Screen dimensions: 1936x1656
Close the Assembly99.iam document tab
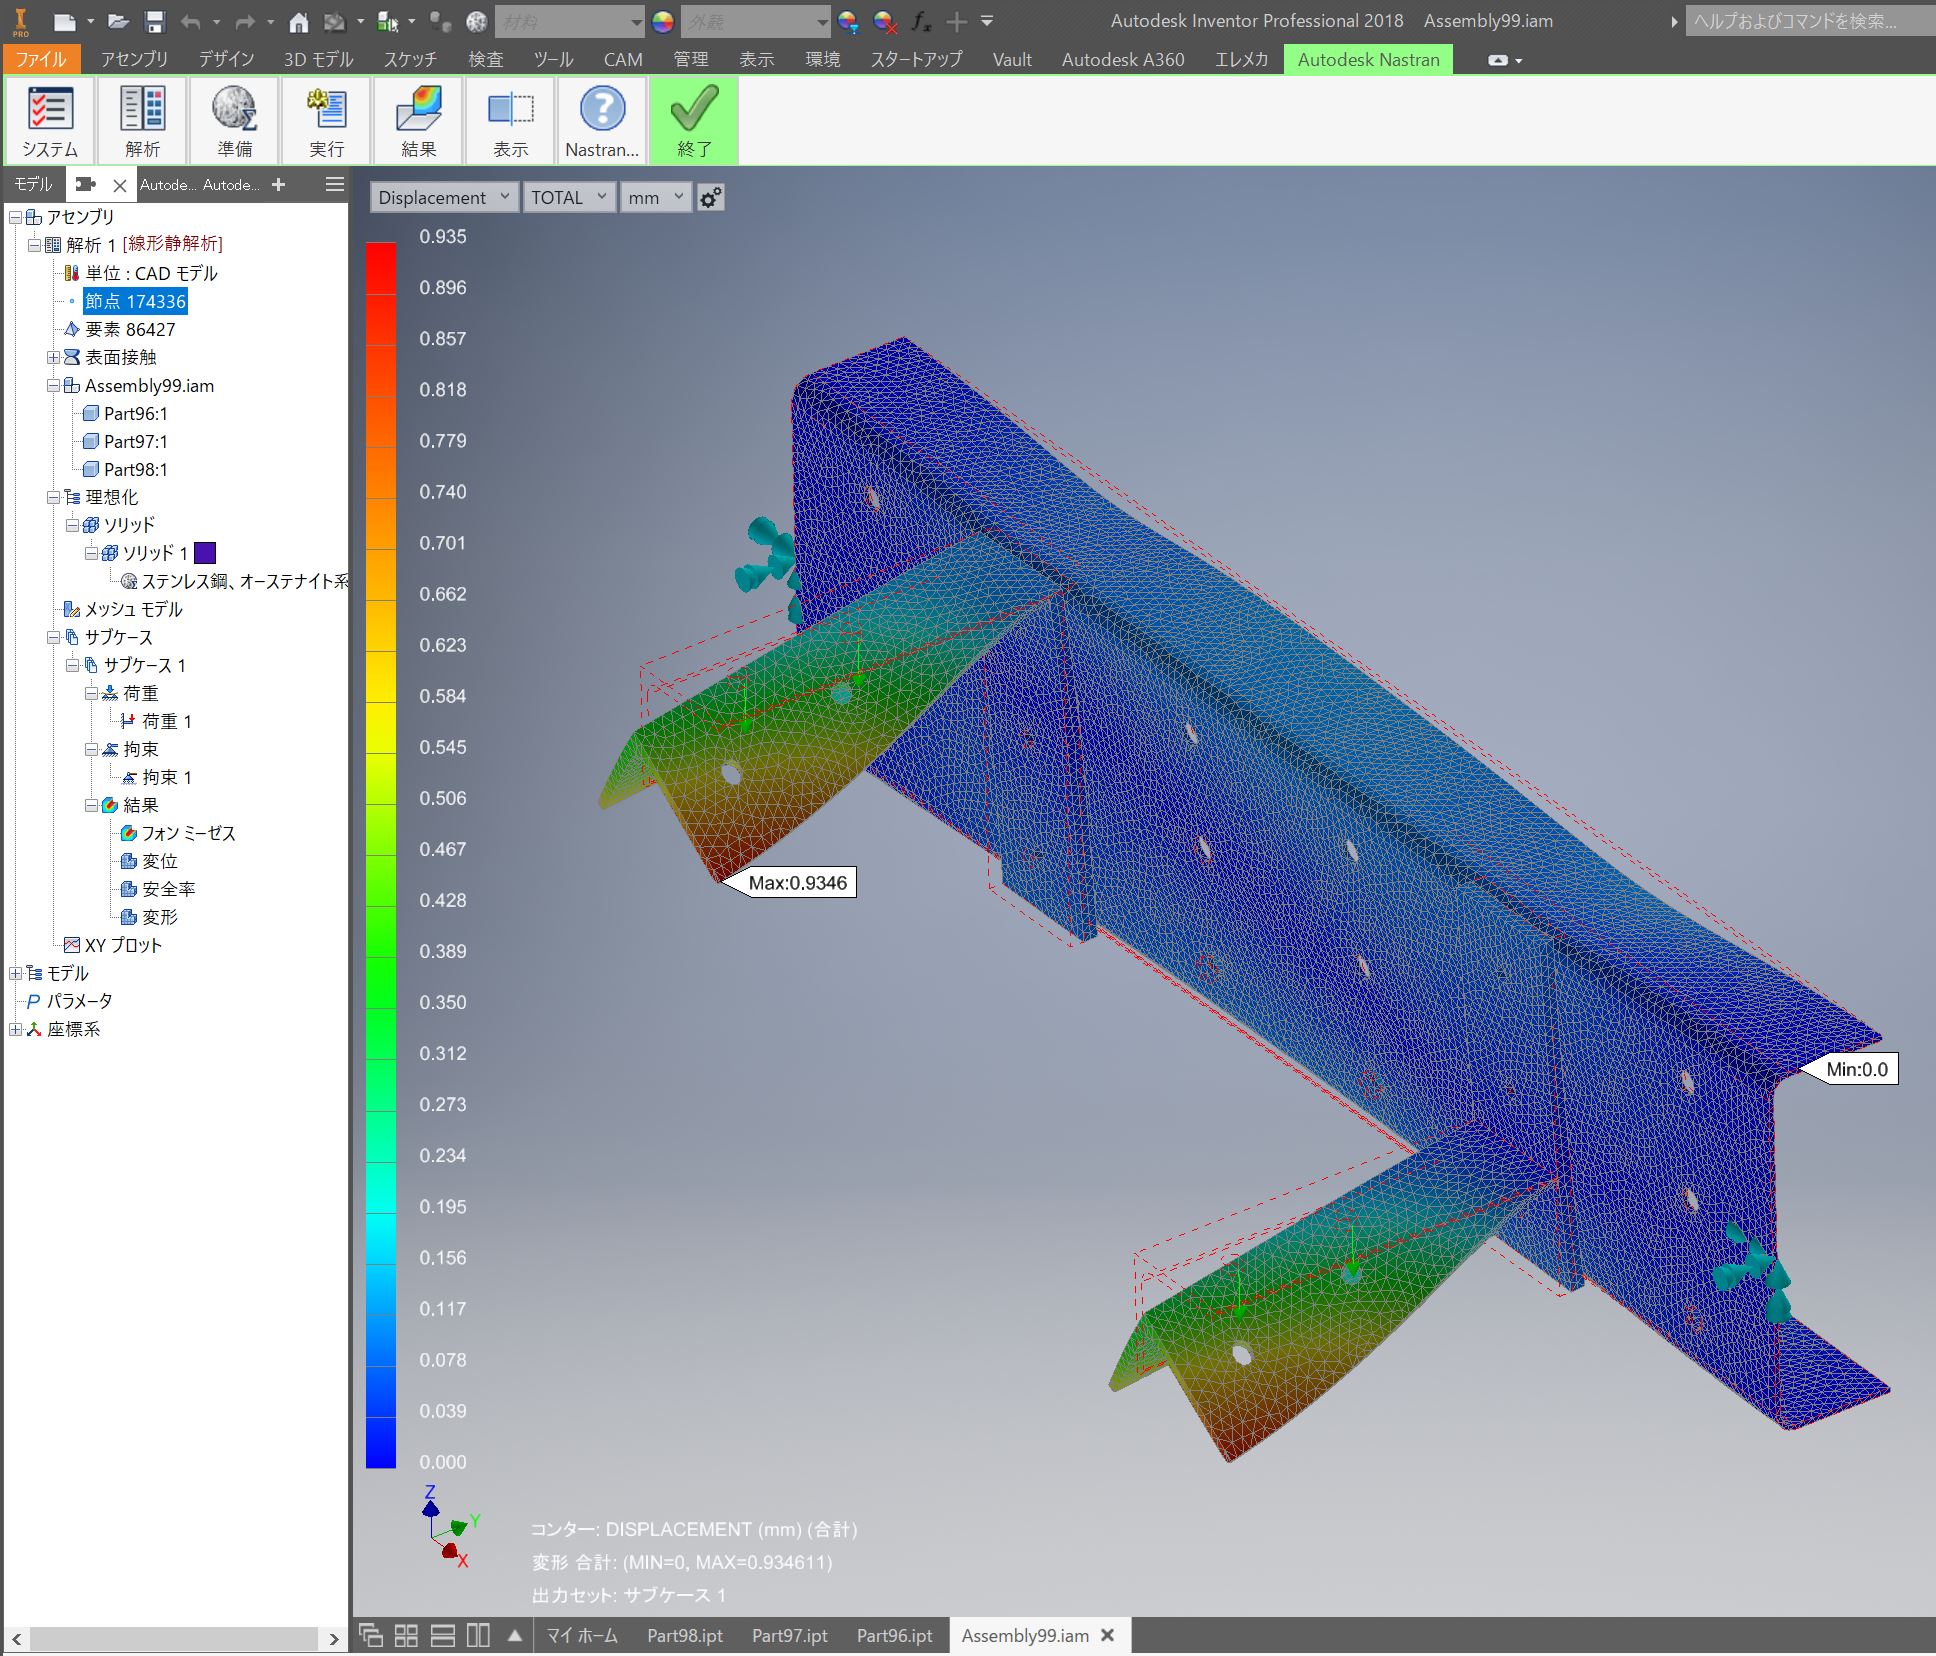[x=1107, y=1635]
